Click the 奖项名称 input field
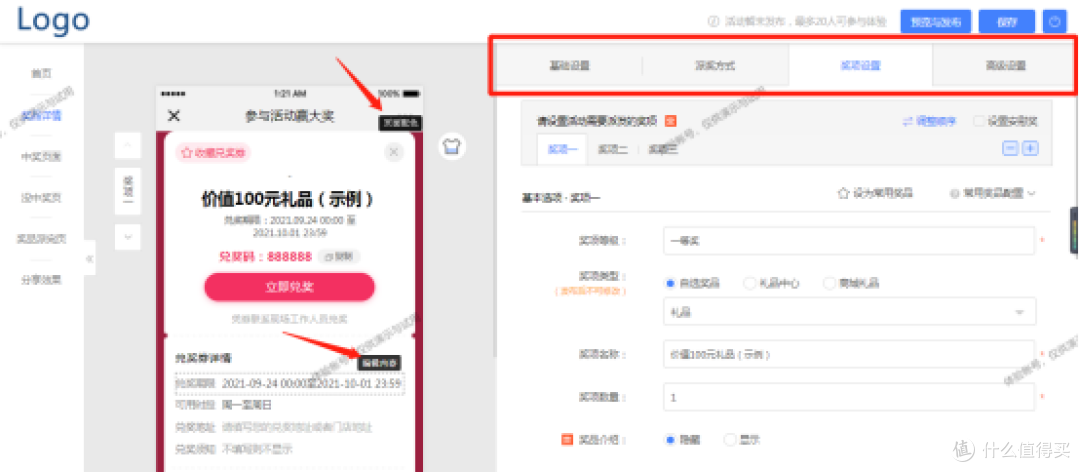This screenshot has height=472, width=1080. coord(849,355)
